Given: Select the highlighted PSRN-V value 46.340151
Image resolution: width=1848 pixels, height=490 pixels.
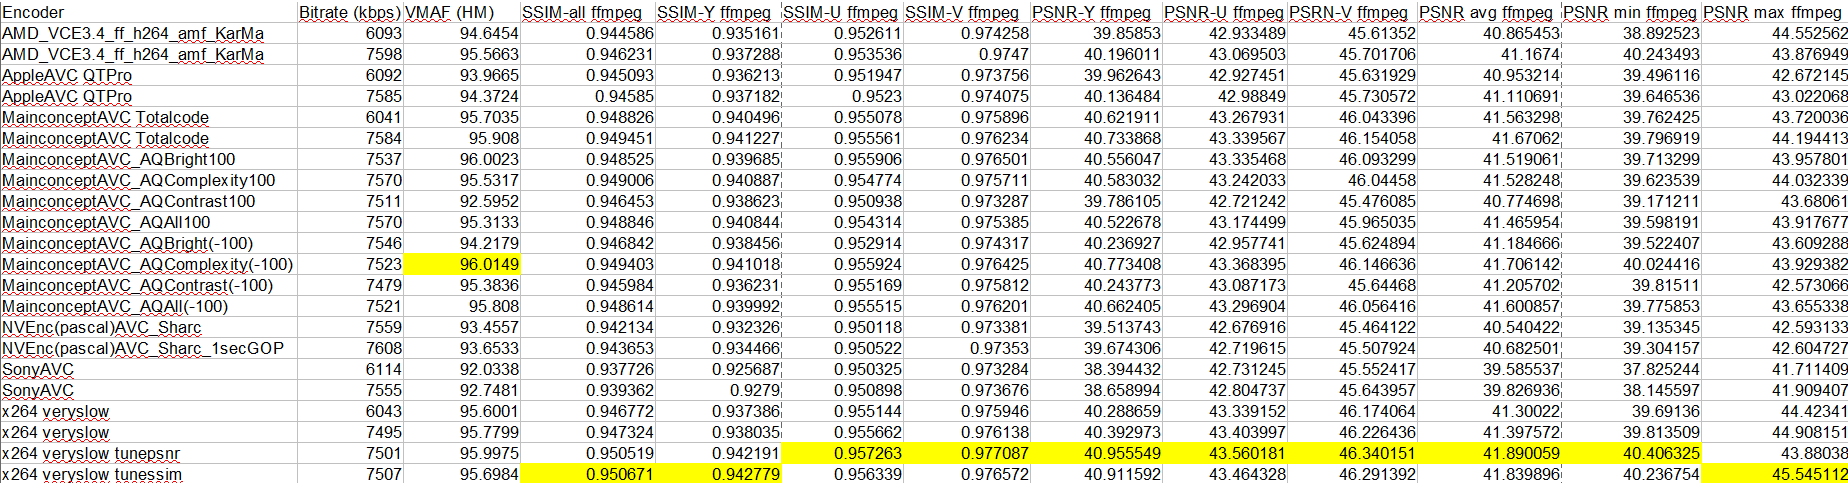Looking at the screenshot, I should 1352,453.
